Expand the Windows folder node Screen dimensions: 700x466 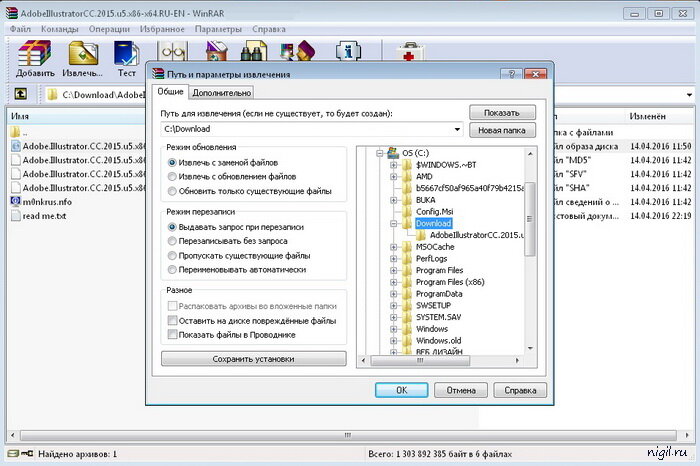point(393,329)
